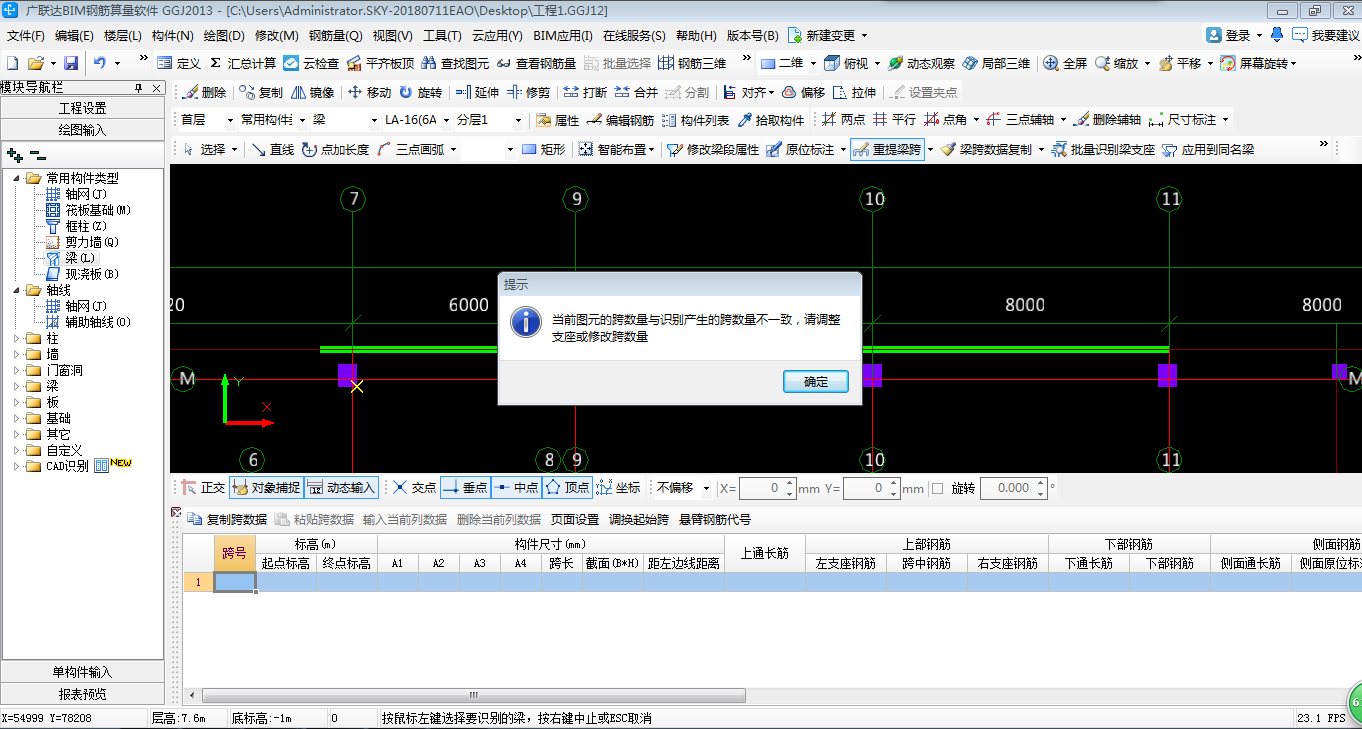Toggle 中点 midpoint snap

tap(516, 488)
